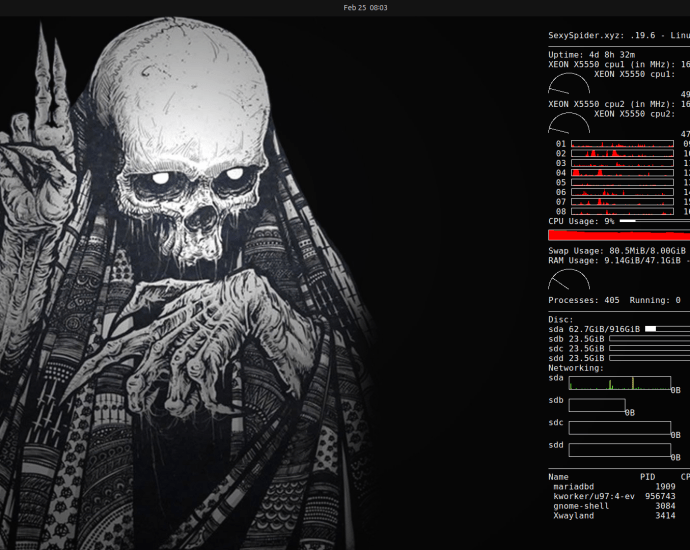The width and height of the screenshot is (690, 550).
Task: Click the sdd disk usage bar
Action: pyautogui.click(x=648, y=358)
